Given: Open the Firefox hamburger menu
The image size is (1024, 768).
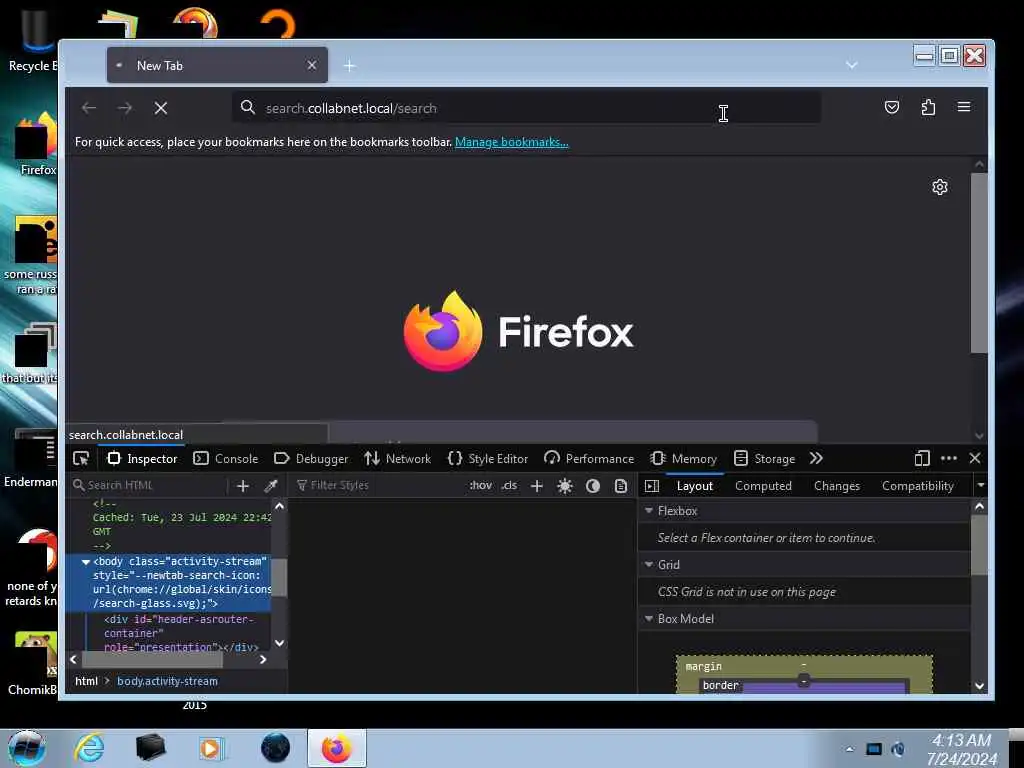Looking at the screenshot, I should click(964, 107).
